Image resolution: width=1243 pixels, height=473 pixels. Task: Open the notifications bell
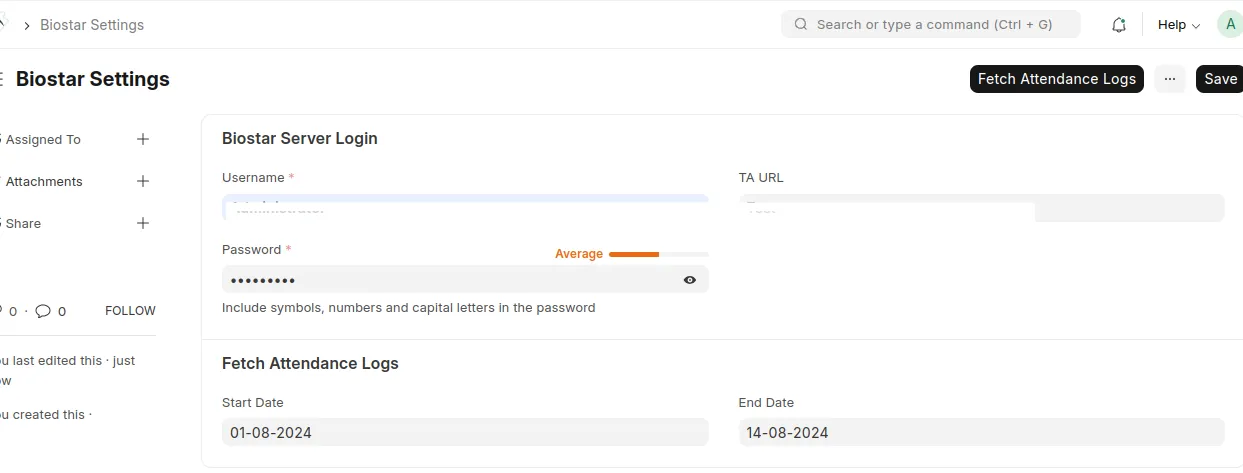point(1119,25)
